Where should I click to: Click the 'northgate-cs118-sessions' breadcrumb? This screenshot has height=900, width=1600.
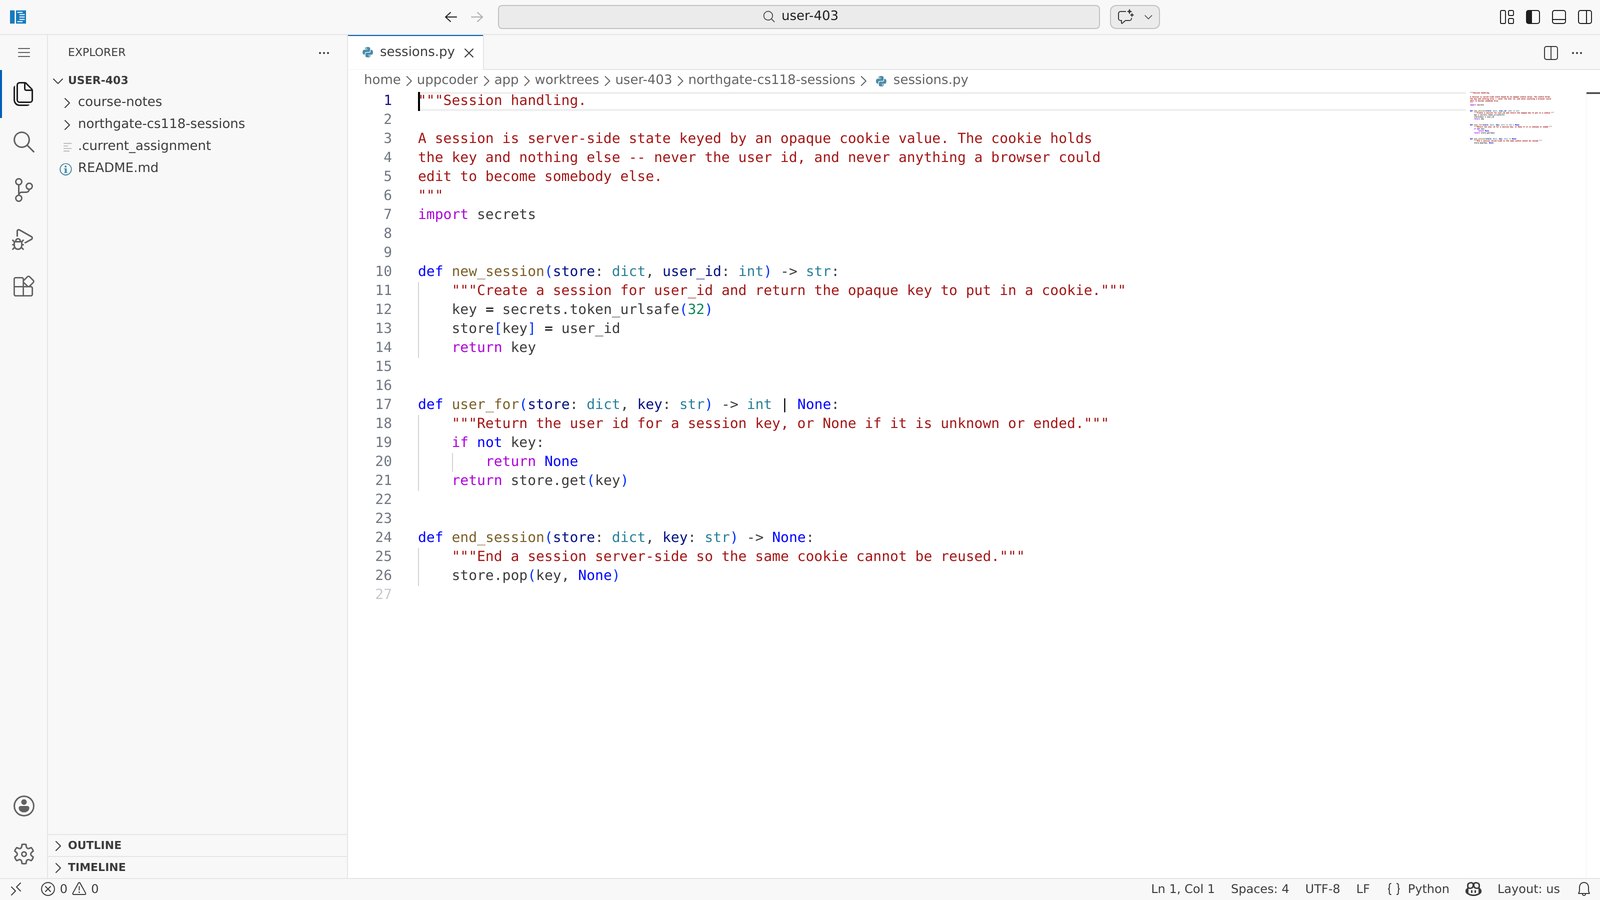[771, 80]
